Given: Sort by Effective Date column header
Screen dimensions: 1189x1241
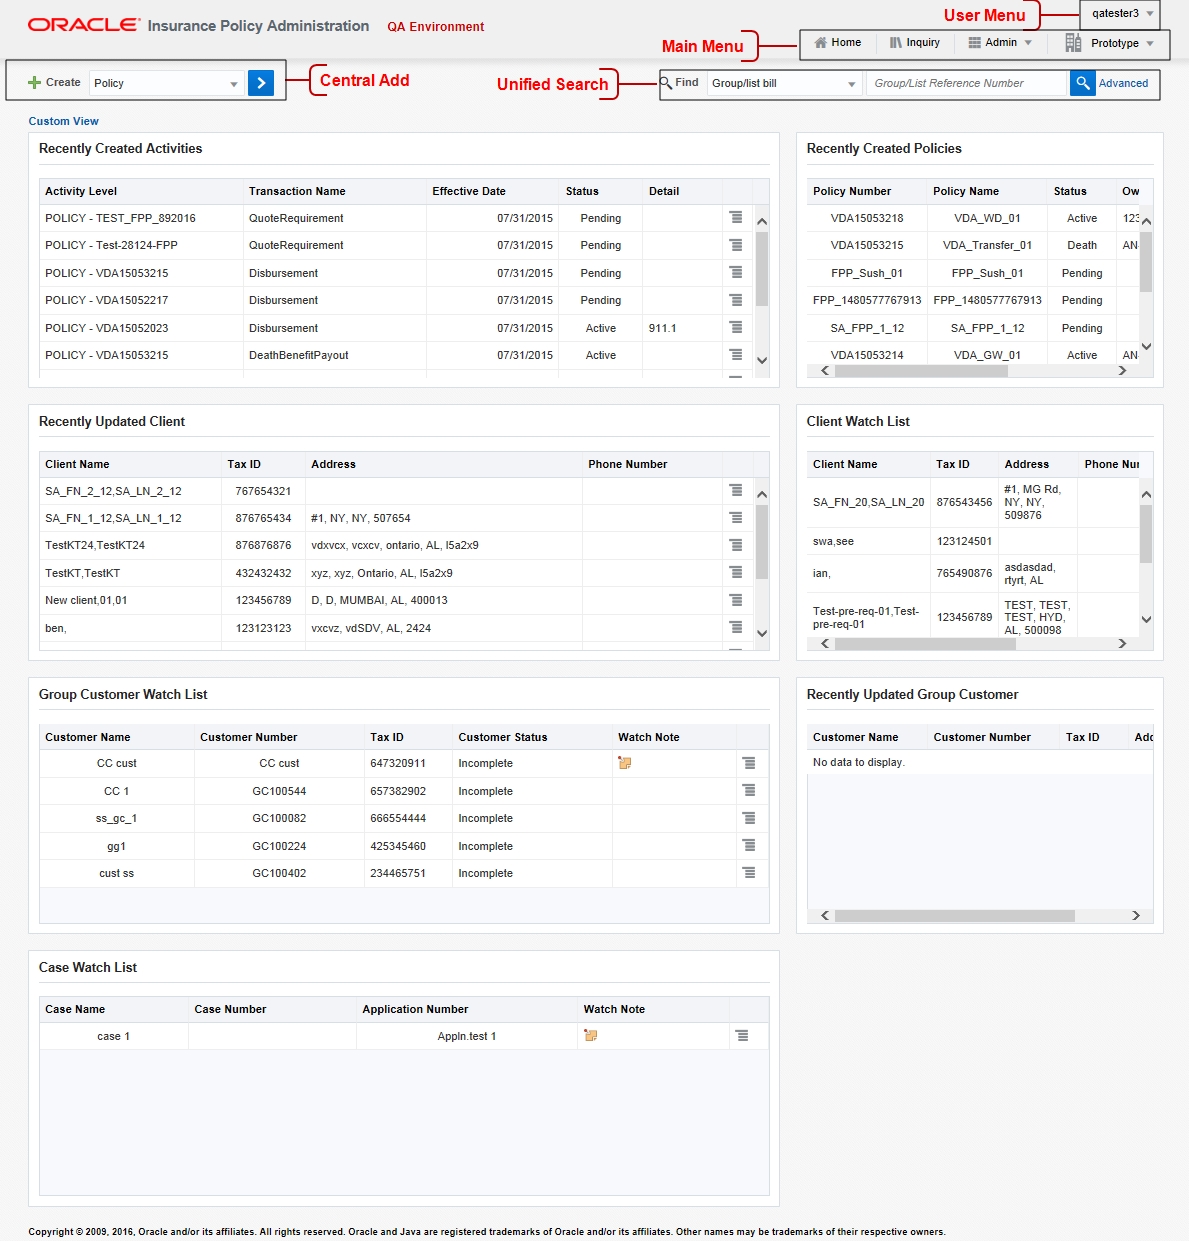Looking at the screenshot, I should point(469,191).
